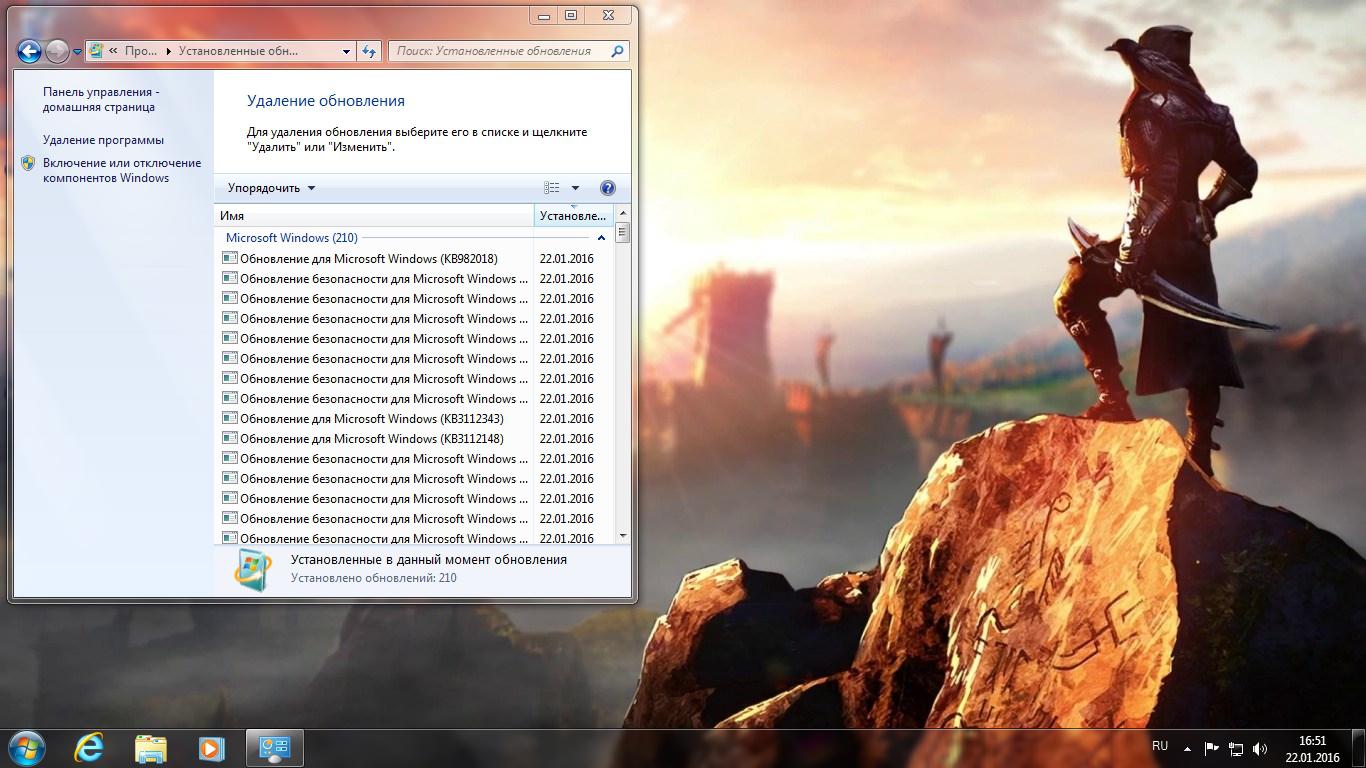Click the scrollbar up arrow
Screen dimensions: 1366x768
coord(623,213)
